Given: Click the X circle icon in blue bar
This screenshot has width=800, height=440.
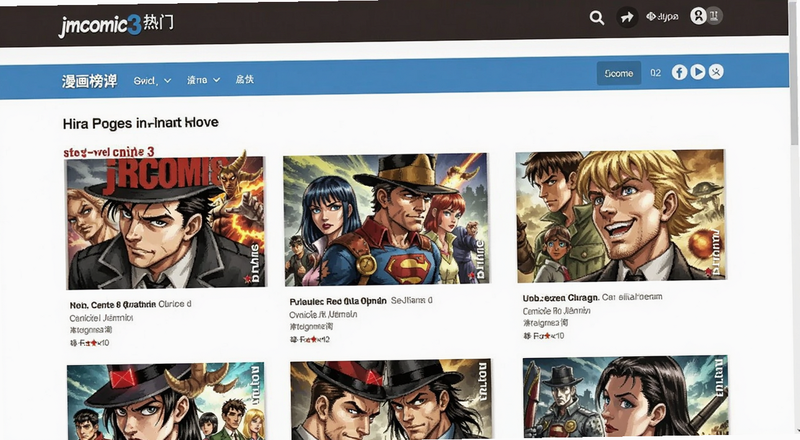Looking at the screenshot, I should 716,72.
